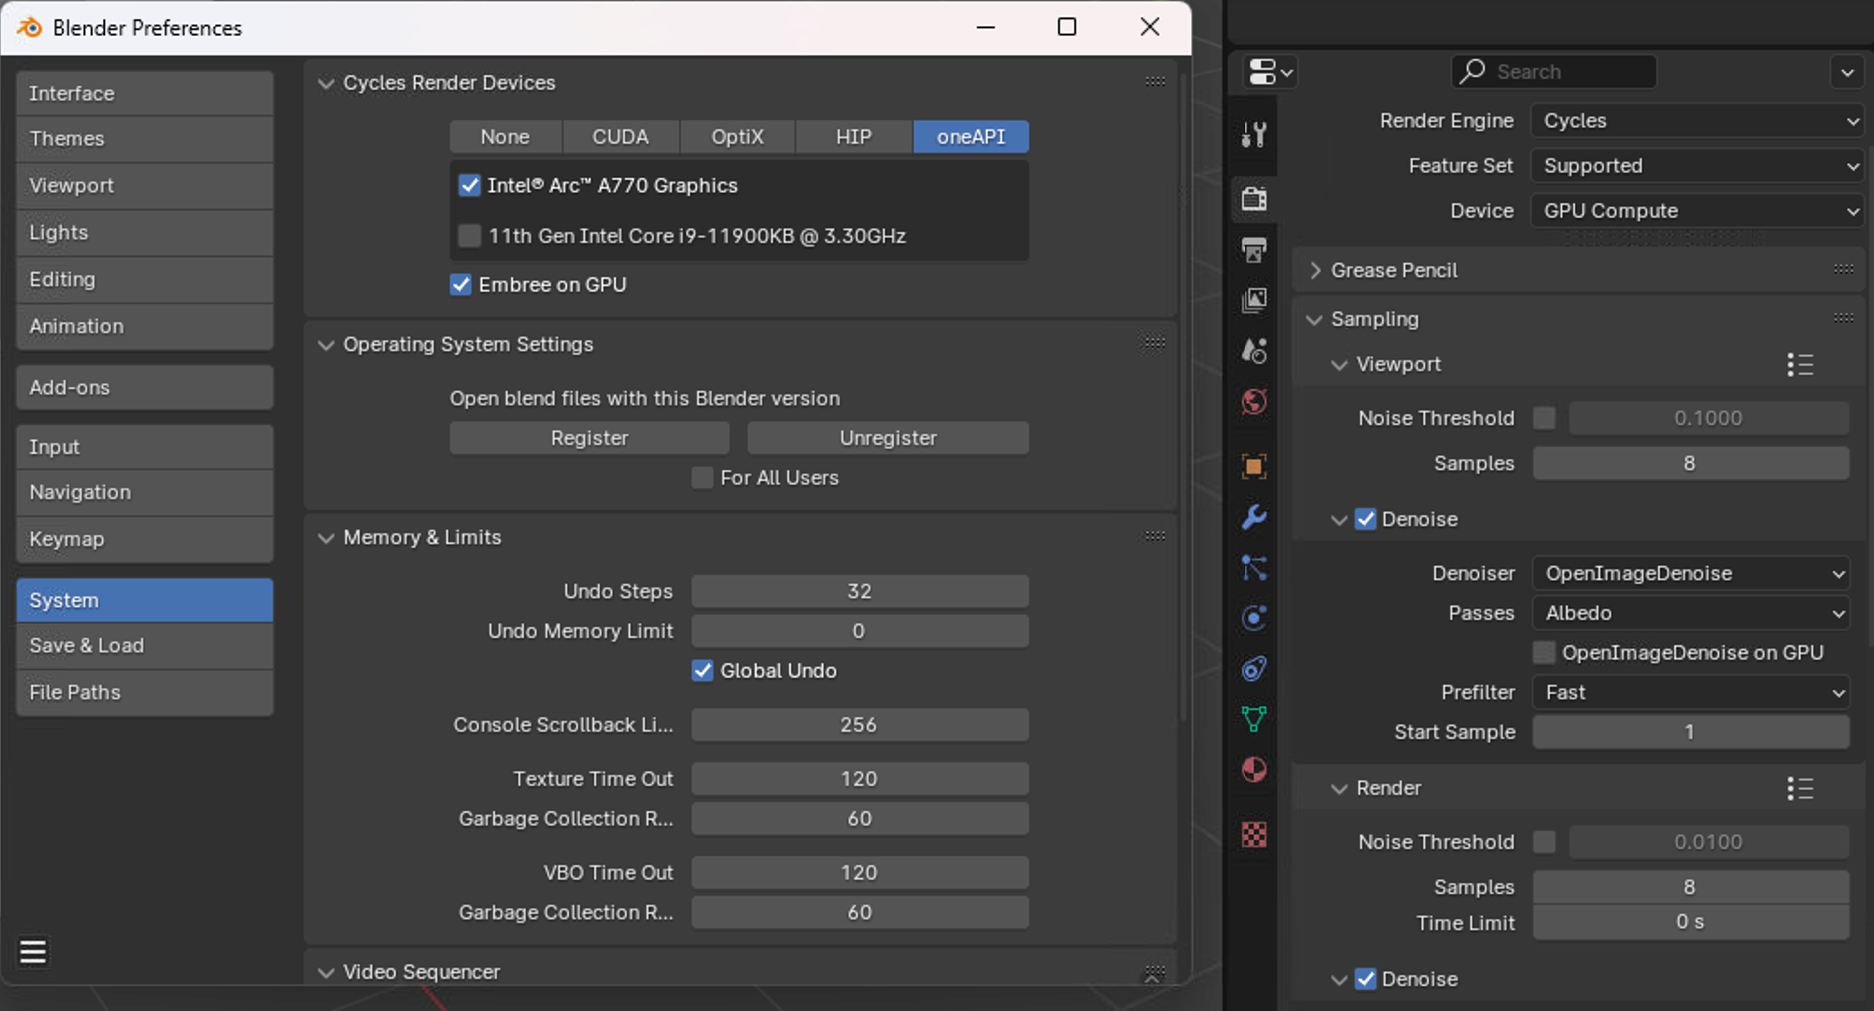Collapse the Operating System Settings panel

(326, 344)
